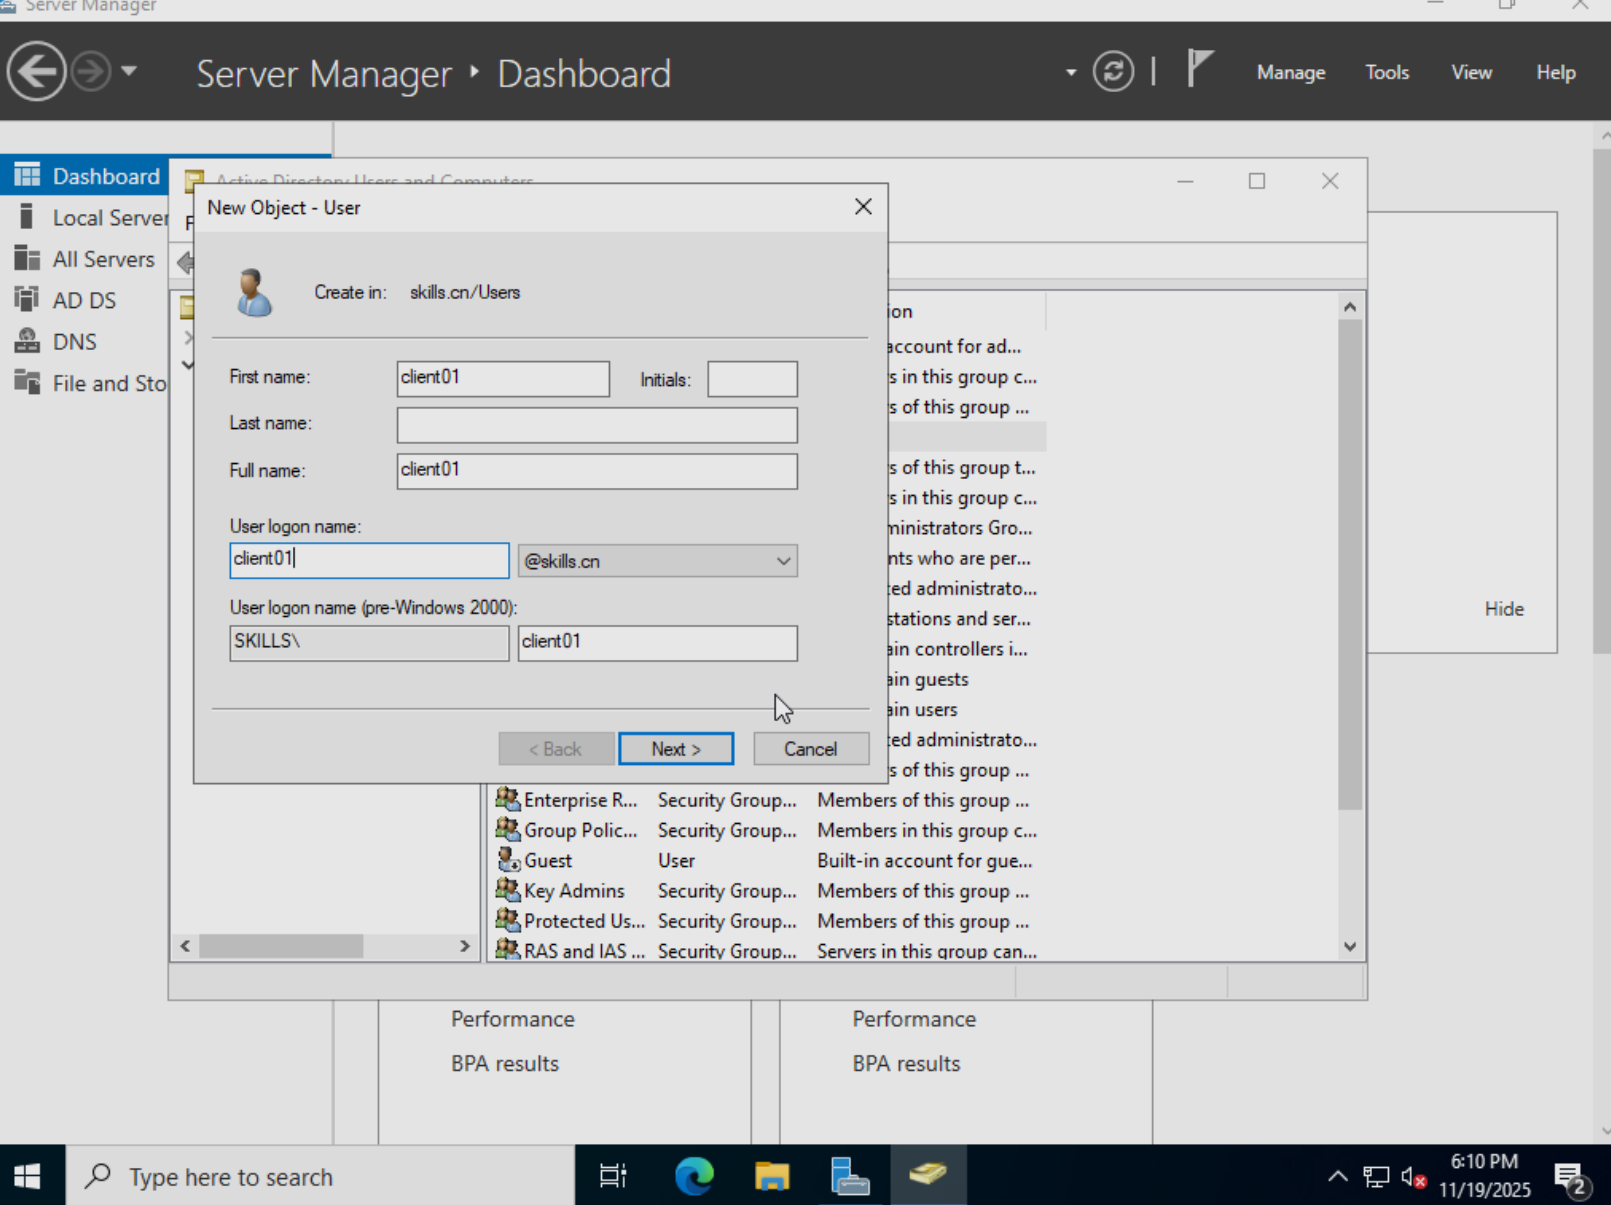The height and width of the screenshot is (1205, 1611).
Task: Open the Manage menu
Action: pos(1291,72)
